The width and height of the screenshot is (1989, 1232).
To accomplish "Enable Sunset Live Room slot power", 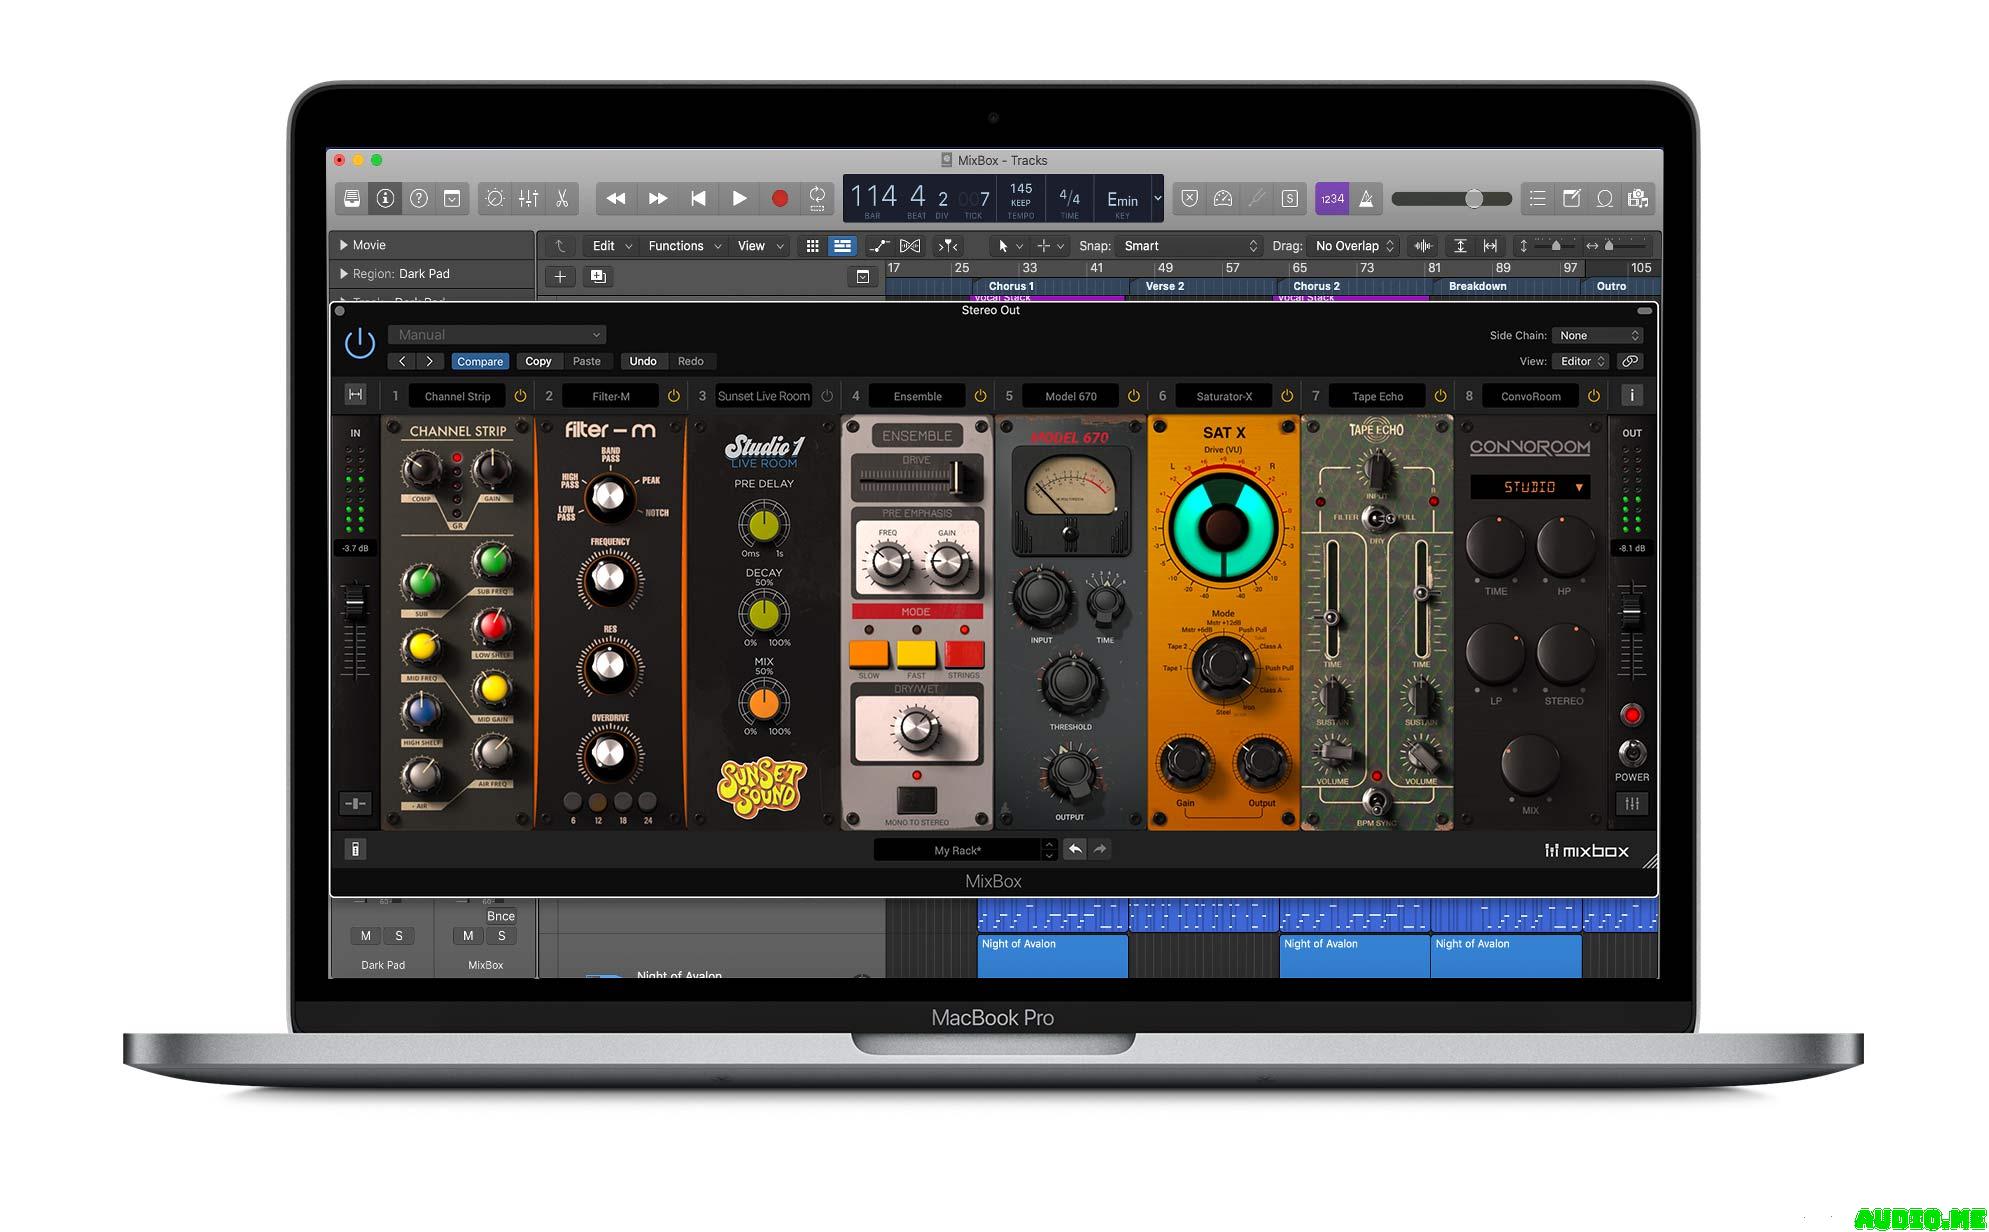I will (x=827, y=396).
